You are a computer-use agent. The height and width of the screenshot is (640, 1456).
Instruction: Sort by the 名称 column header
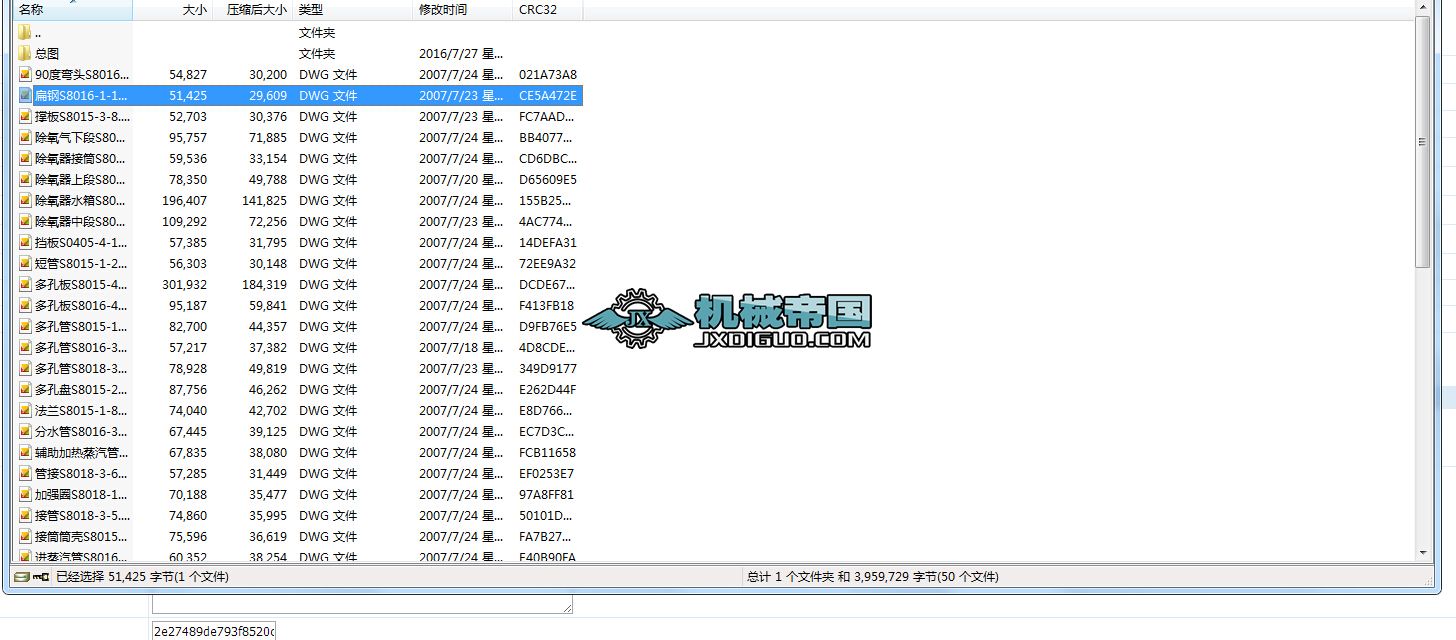[x=72, y=10]
